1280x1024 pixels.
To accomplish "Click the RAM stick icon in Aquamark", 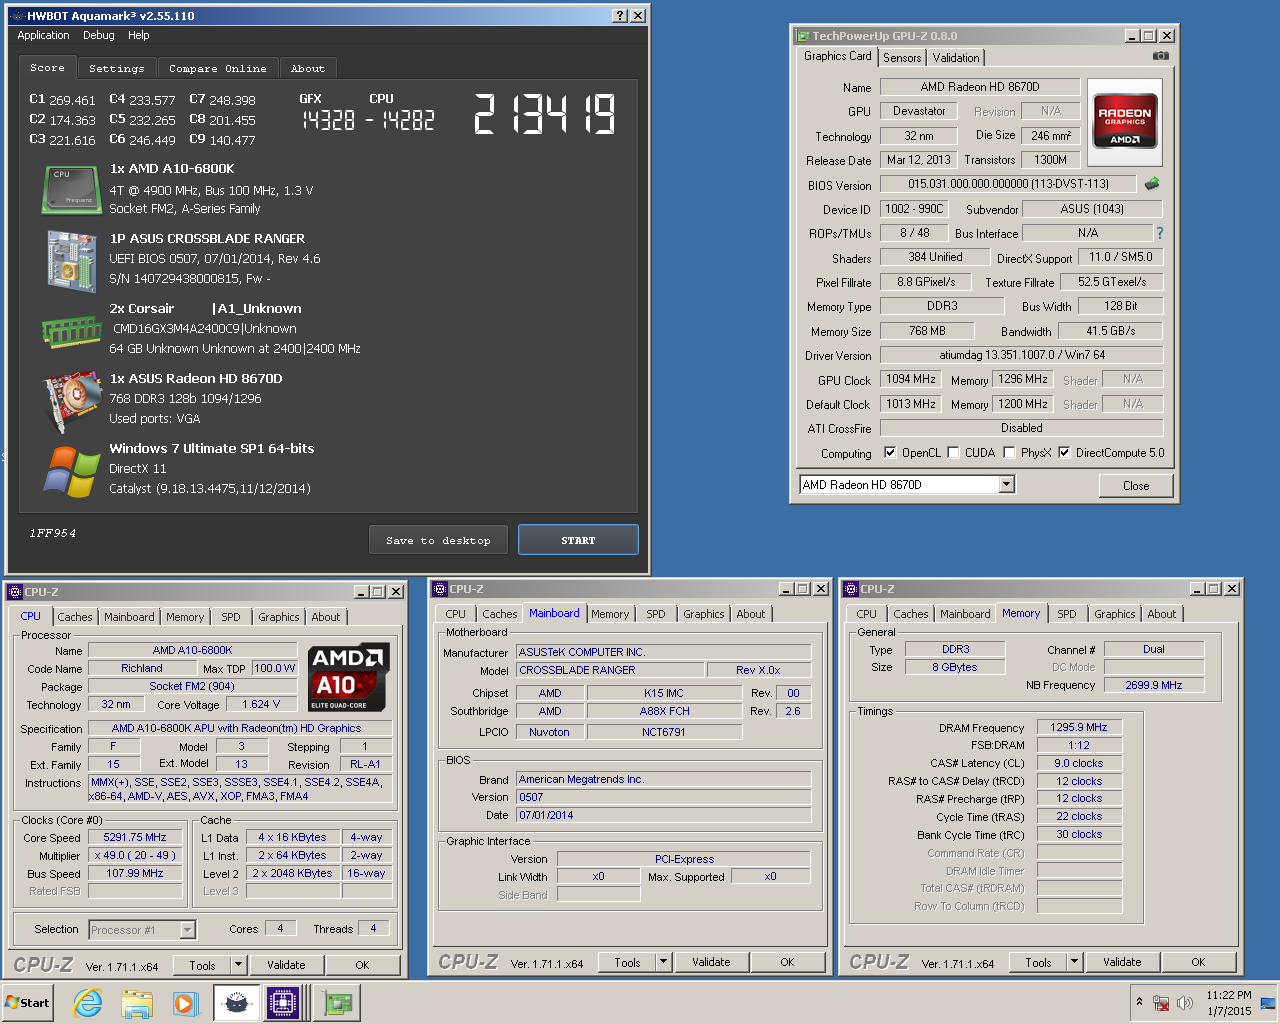I will 71,332.
